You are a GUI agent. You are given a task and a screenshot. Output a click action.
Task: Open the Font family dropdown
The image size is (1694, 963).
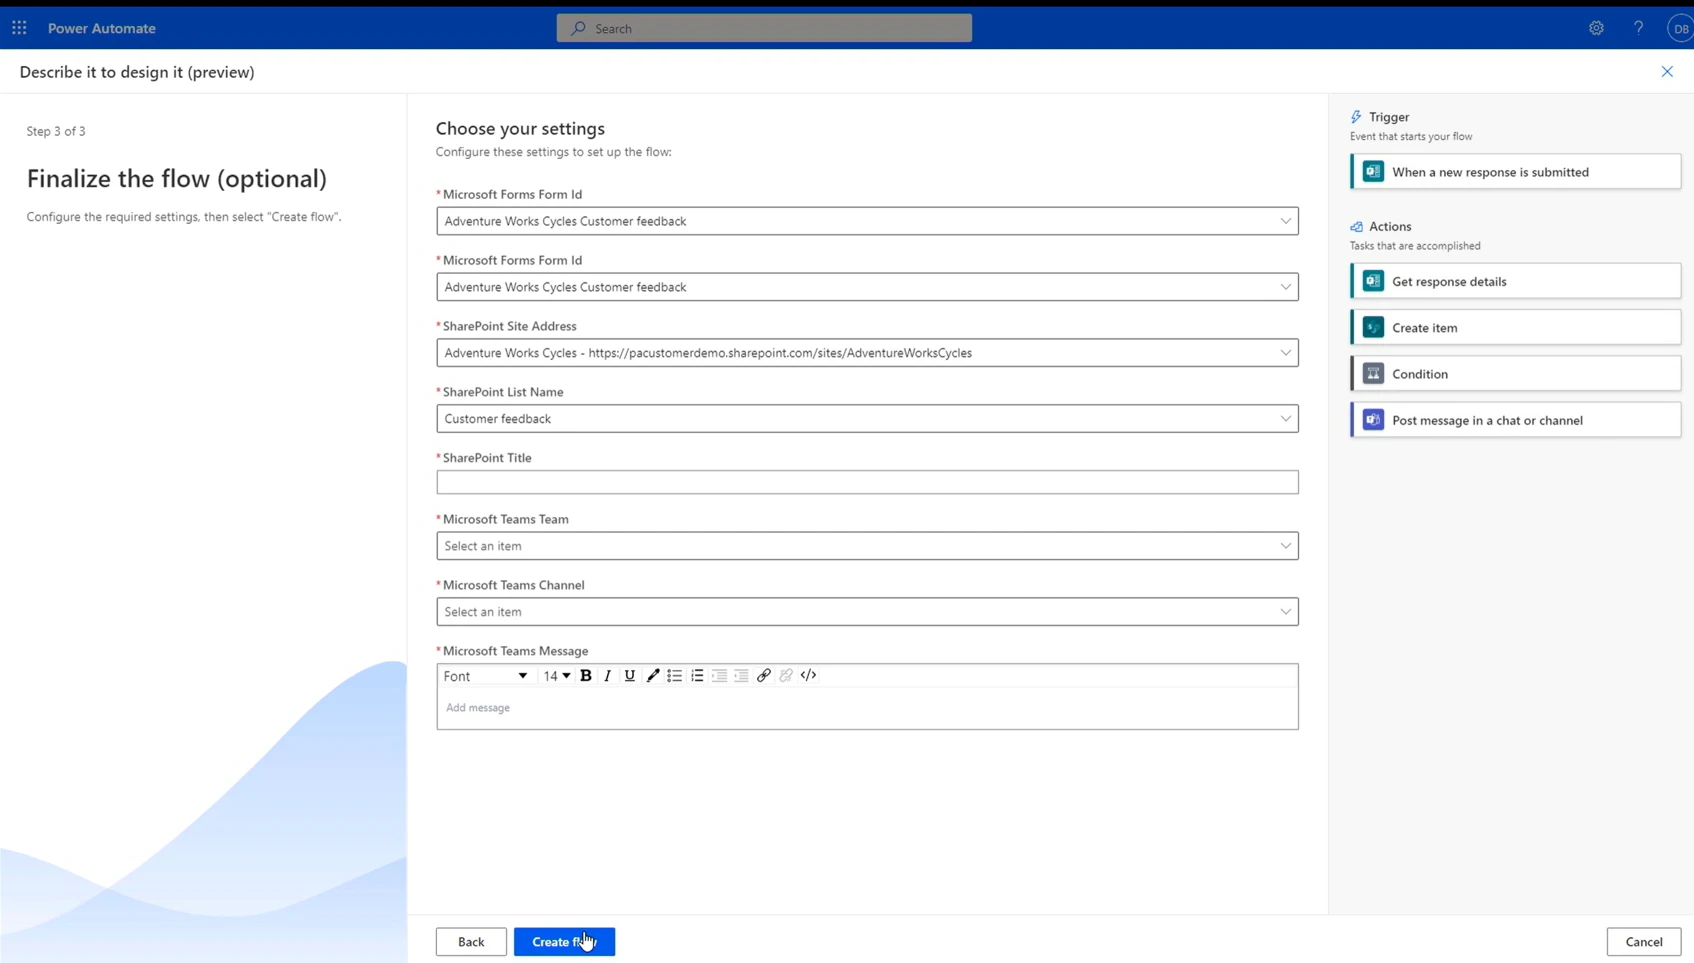(x=485, y=676)
